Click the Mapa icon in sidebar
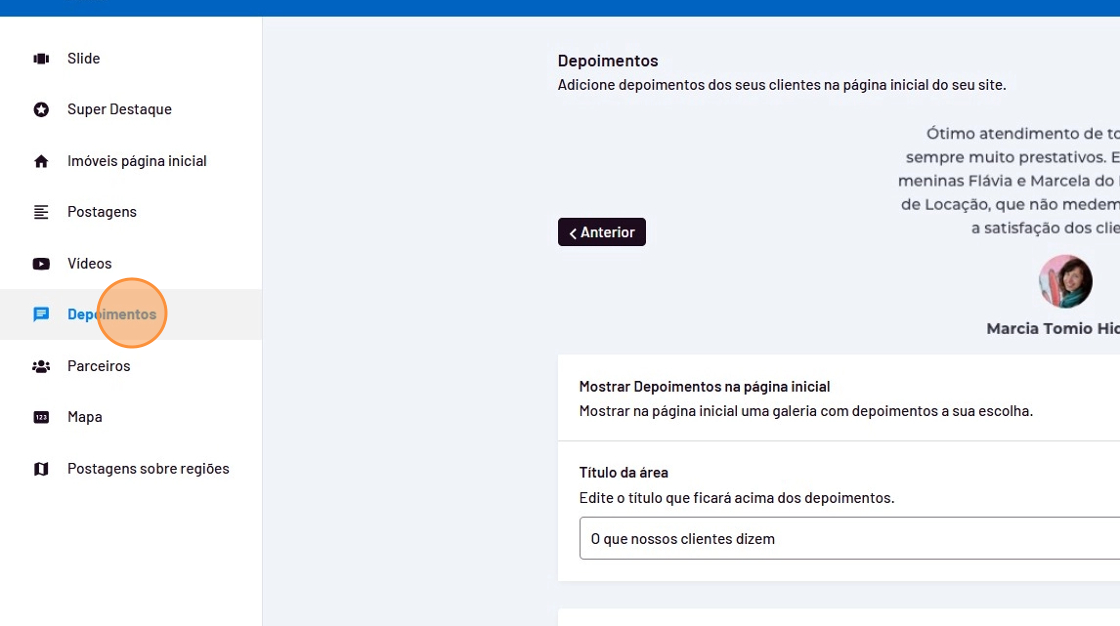 point(41,417)
